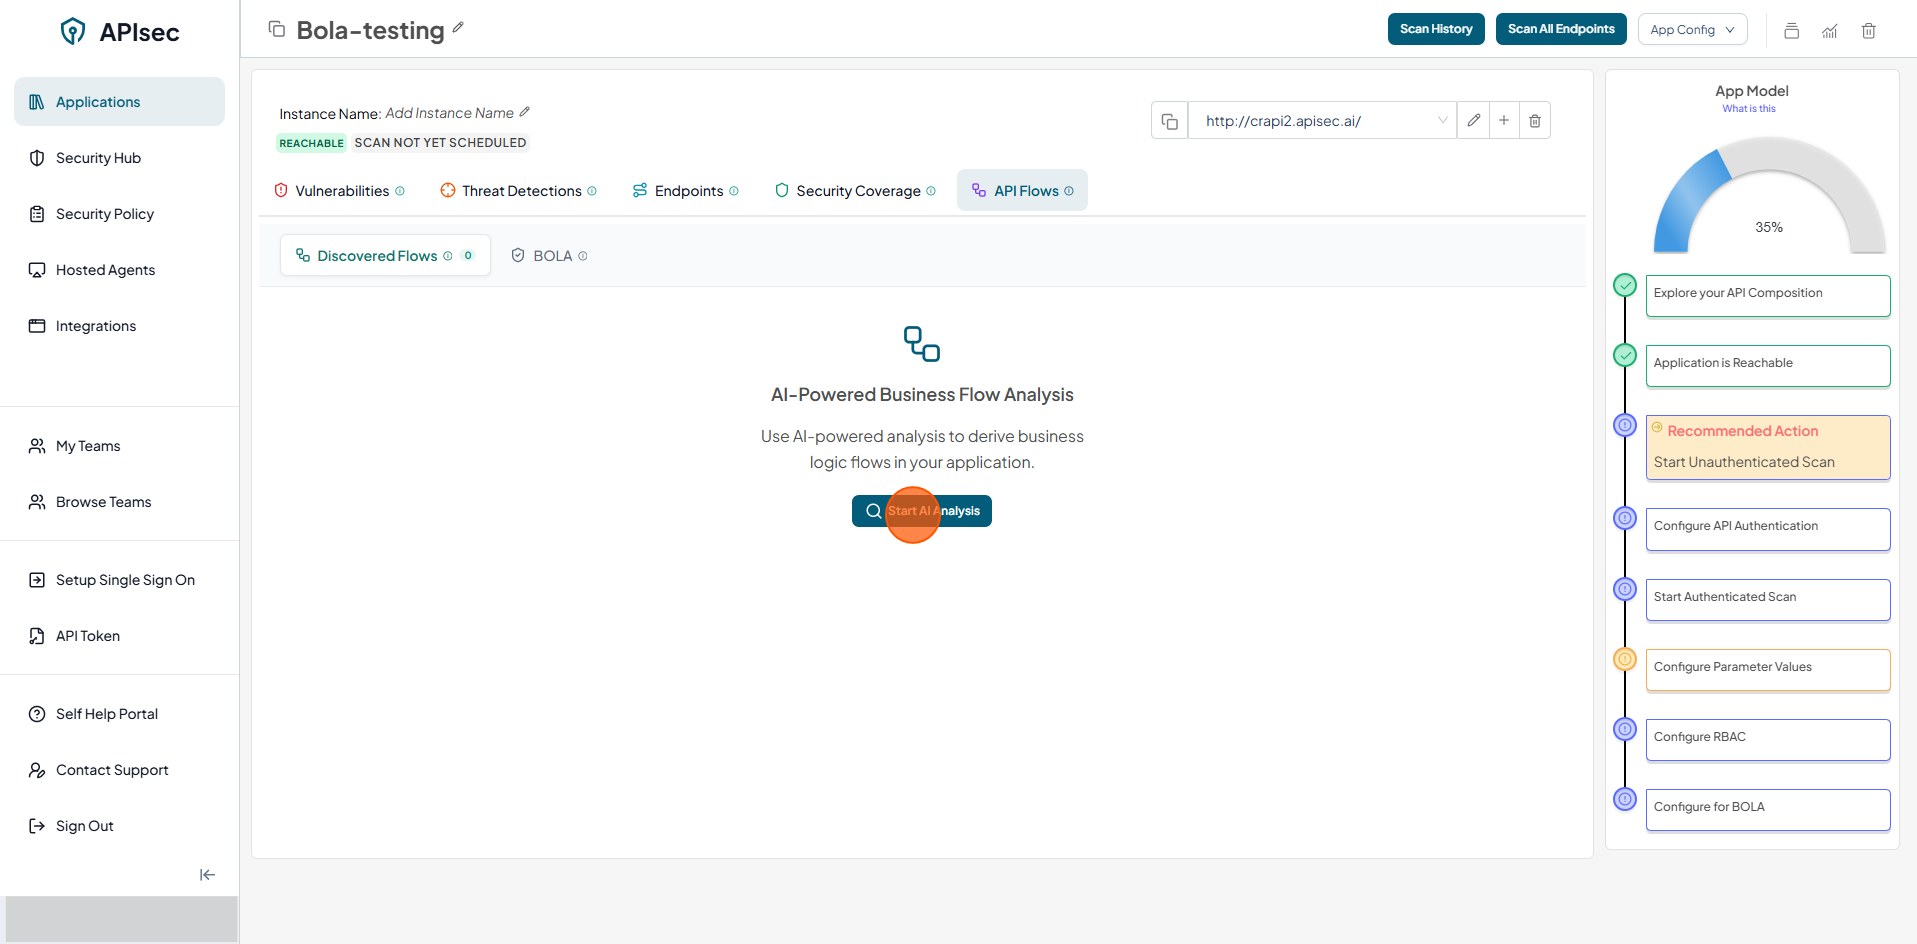Collapse the left sidebar with the arrow icon
Image resolution: width=1917 pixels, height=944 pixels.
point(207,875)
